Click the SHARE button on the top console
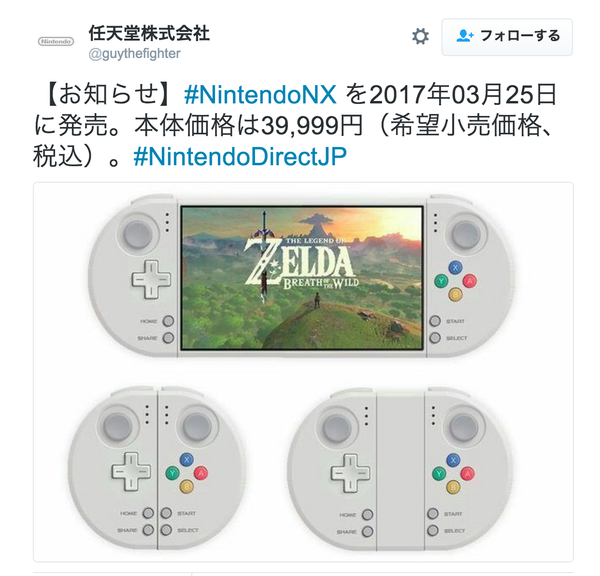The image size is (600, 576). [168, 338]
